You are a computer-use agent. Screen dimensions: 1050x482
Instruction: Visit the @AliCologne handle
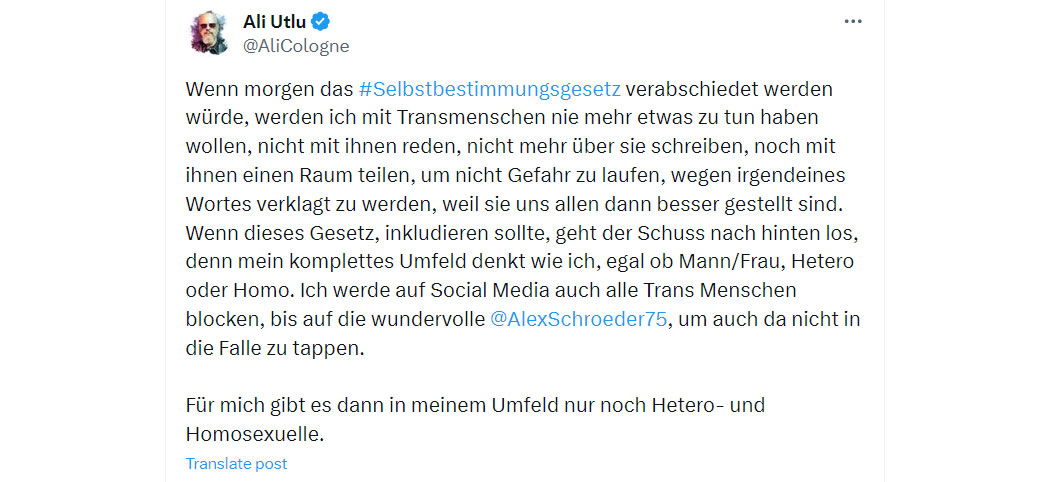(295, 46)
